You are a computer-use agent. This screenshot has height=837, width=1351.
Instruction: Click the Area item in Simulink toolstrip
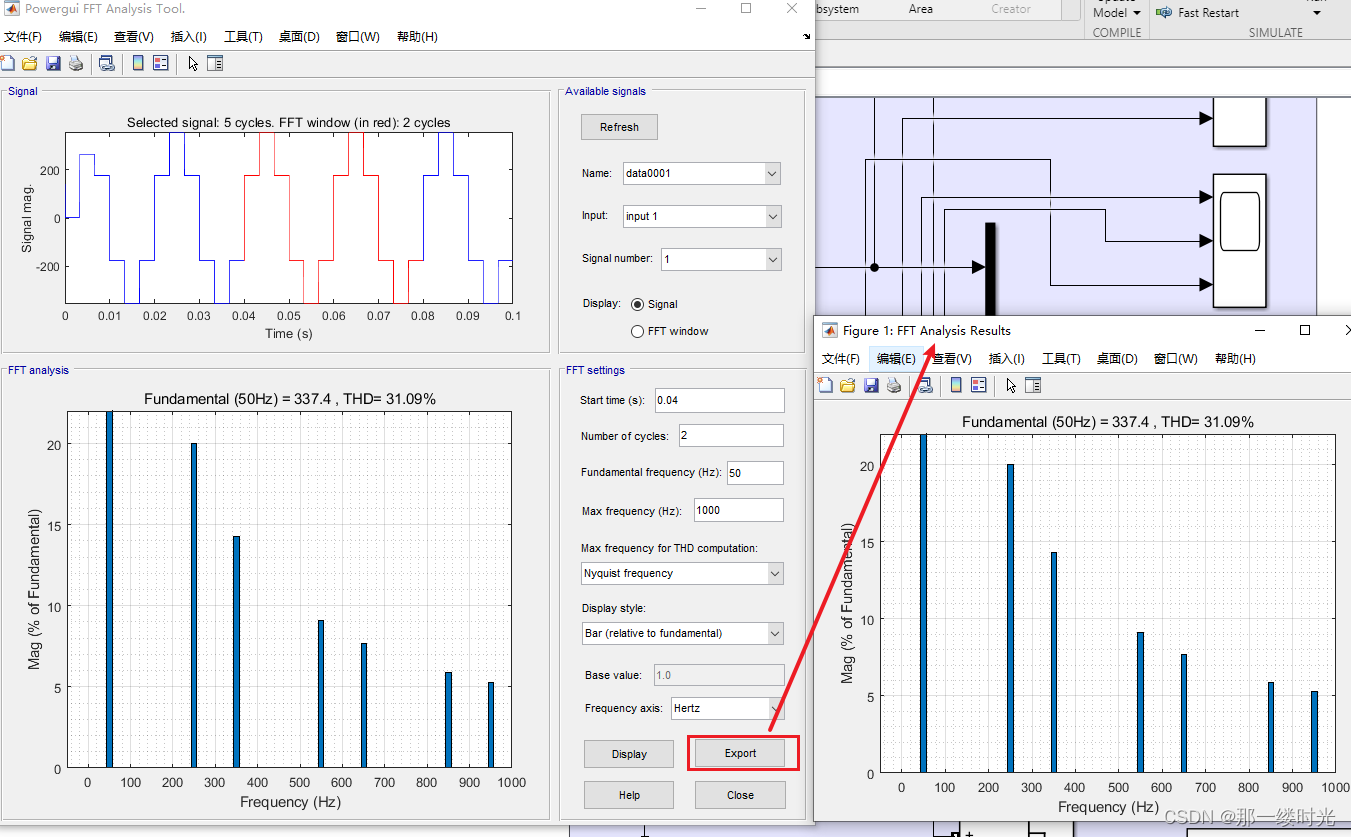point(921,9)
